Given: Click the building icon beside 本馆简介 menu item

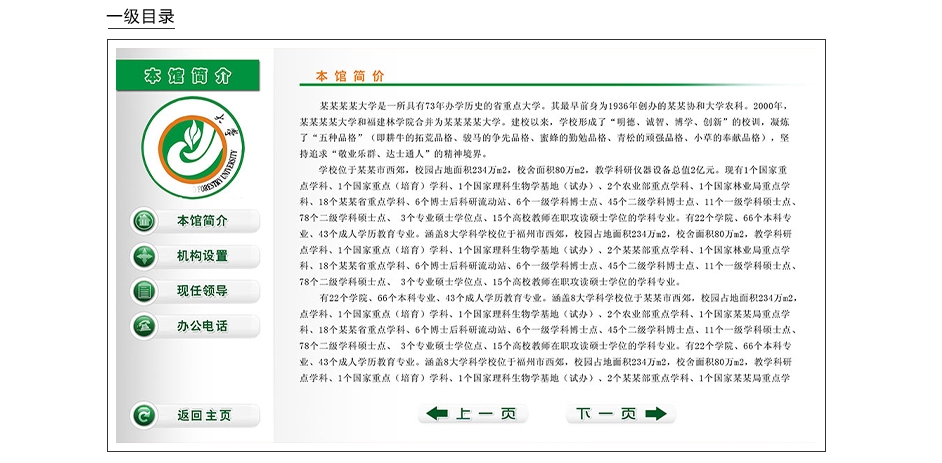Looking at the screenshot, I should (144, 221).
